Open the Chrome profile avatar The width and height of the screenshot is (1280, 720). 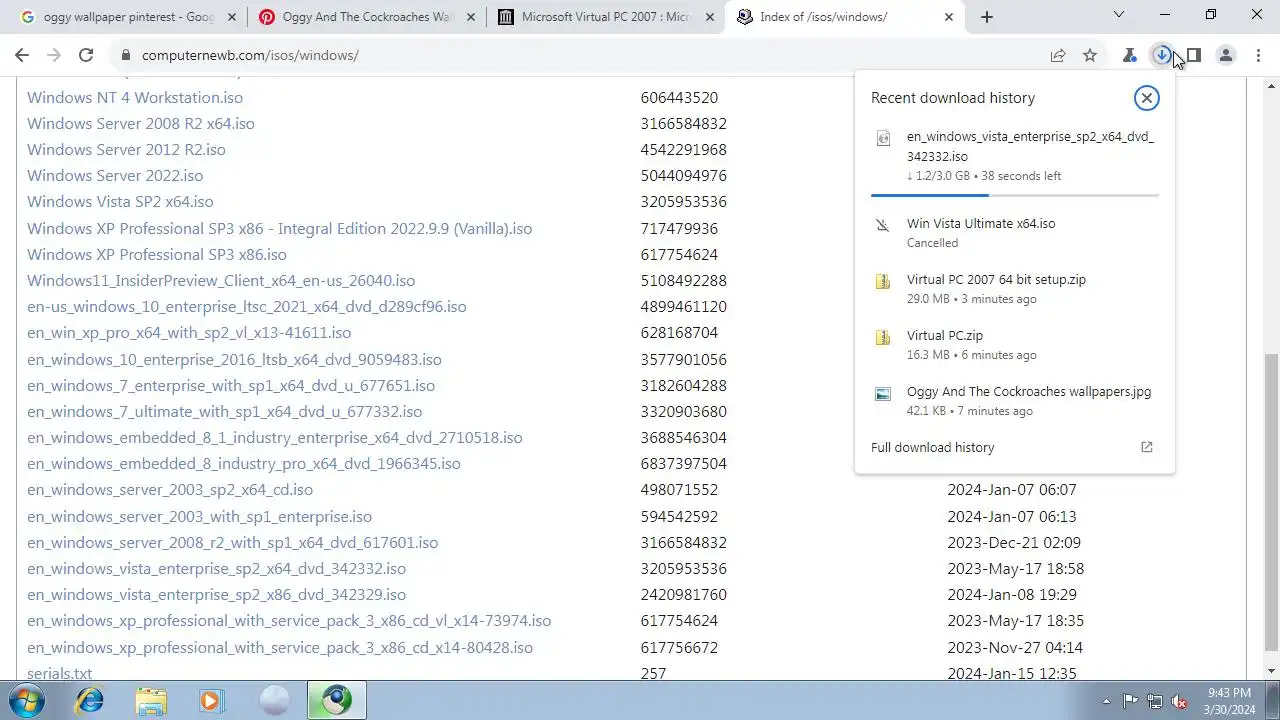tap(1226, 56)
